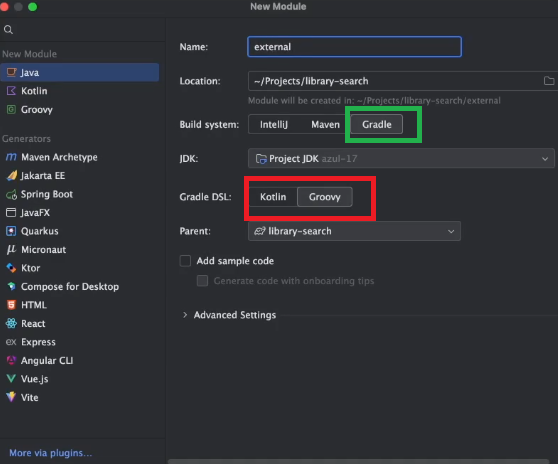Select Maven build system
Viewport: 558px width, 464px height.
325,124
